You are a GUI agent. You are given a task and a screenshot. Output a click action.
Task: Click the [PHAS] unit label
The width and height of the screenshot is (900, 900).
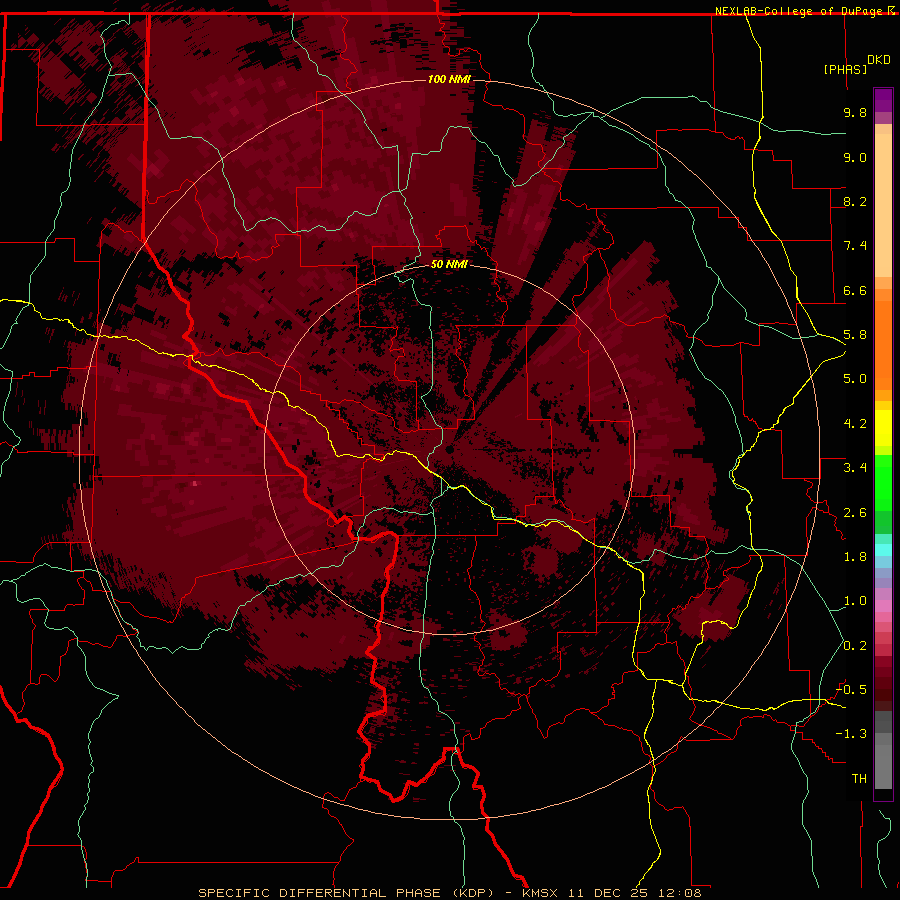[845, 69]
